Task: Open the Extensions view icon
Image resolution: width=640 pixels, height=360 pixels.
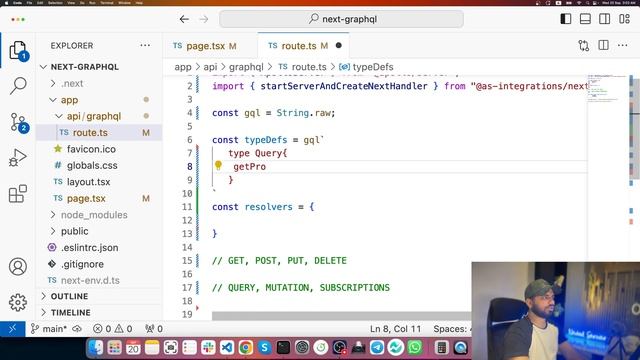Action: (18, 193)
